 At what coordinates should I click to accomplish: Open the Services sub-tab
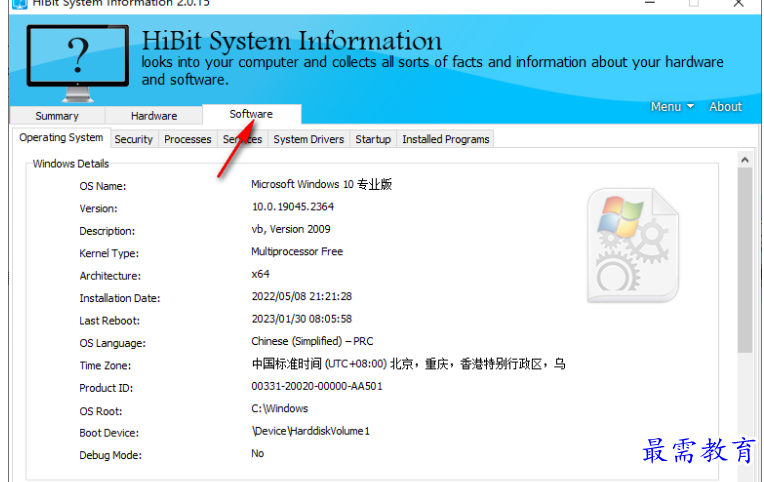coord(243,139)
